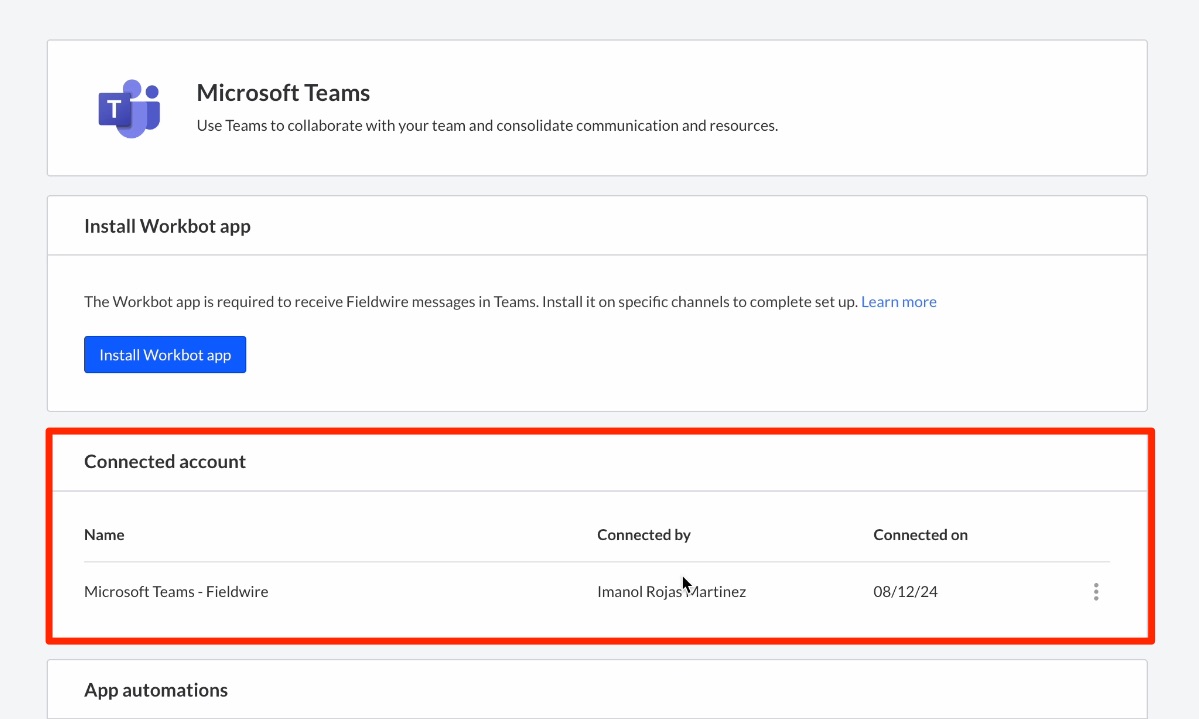The image size is (1199, 719).
Task: Click the Use Teams to collaborate description text
Action: [x=487, y=125]
